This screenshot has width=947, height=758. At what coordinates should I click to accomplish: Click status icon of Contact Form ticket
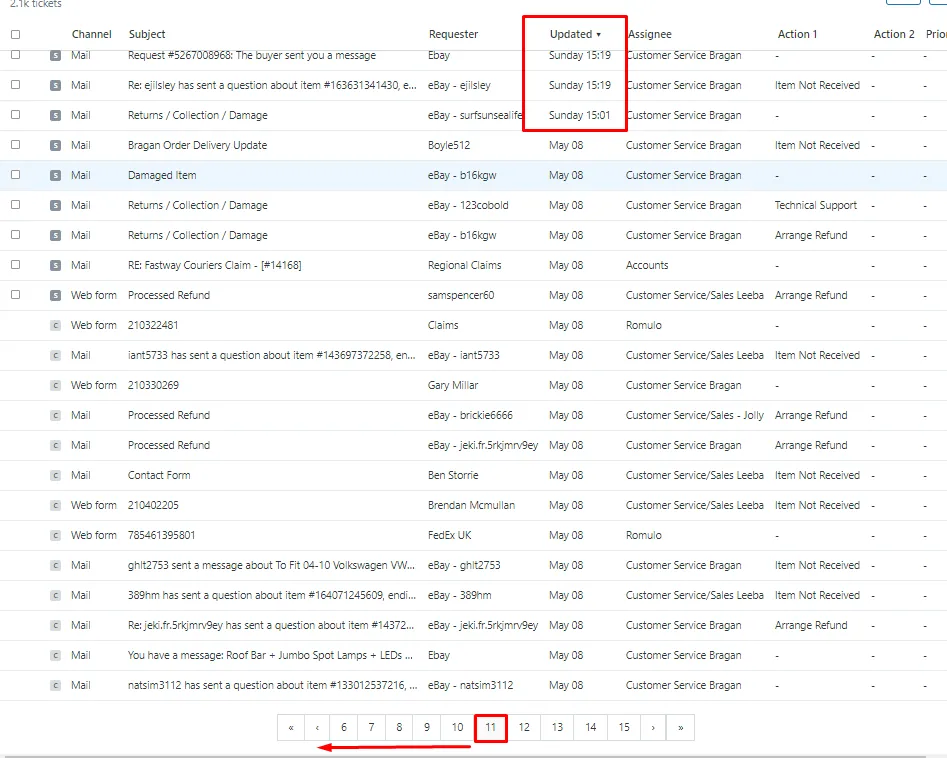point(55,475)
